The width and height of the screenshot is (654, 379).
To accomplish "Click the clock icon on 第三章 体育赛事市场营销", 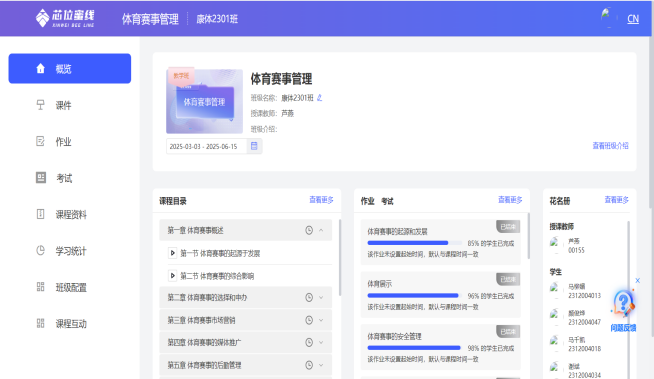I will pyautogui.click(x=309, y=320).
